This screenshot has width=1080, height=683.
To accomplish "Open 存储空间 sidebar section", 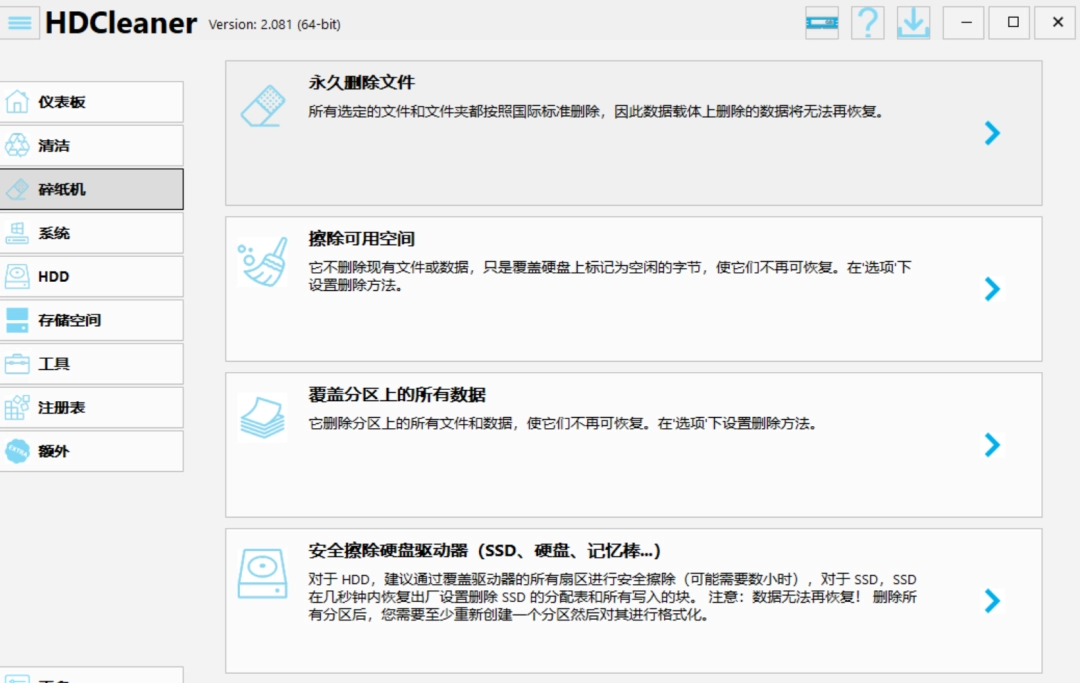I will click(92, 320).
